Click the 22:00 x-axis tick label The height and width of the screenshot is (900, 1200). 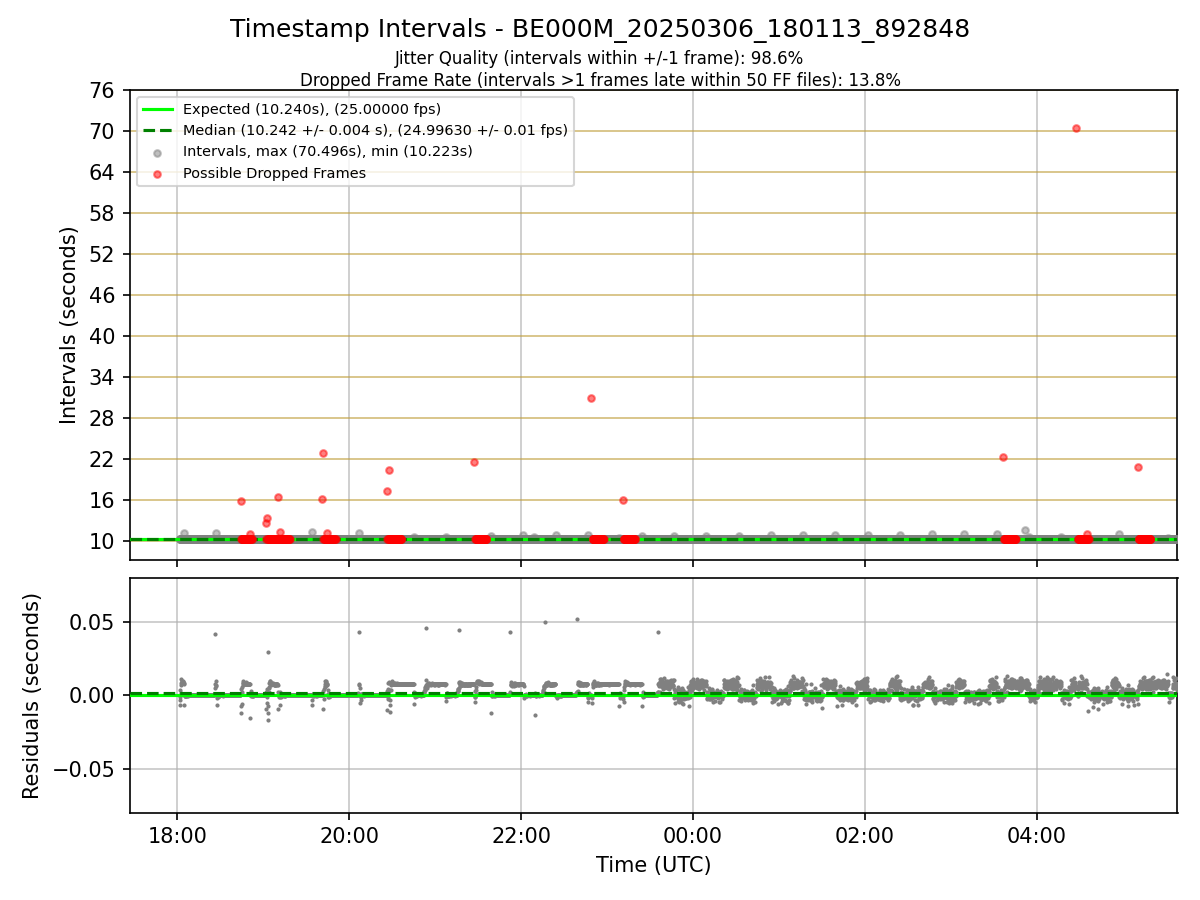click(x=521, y=834)
